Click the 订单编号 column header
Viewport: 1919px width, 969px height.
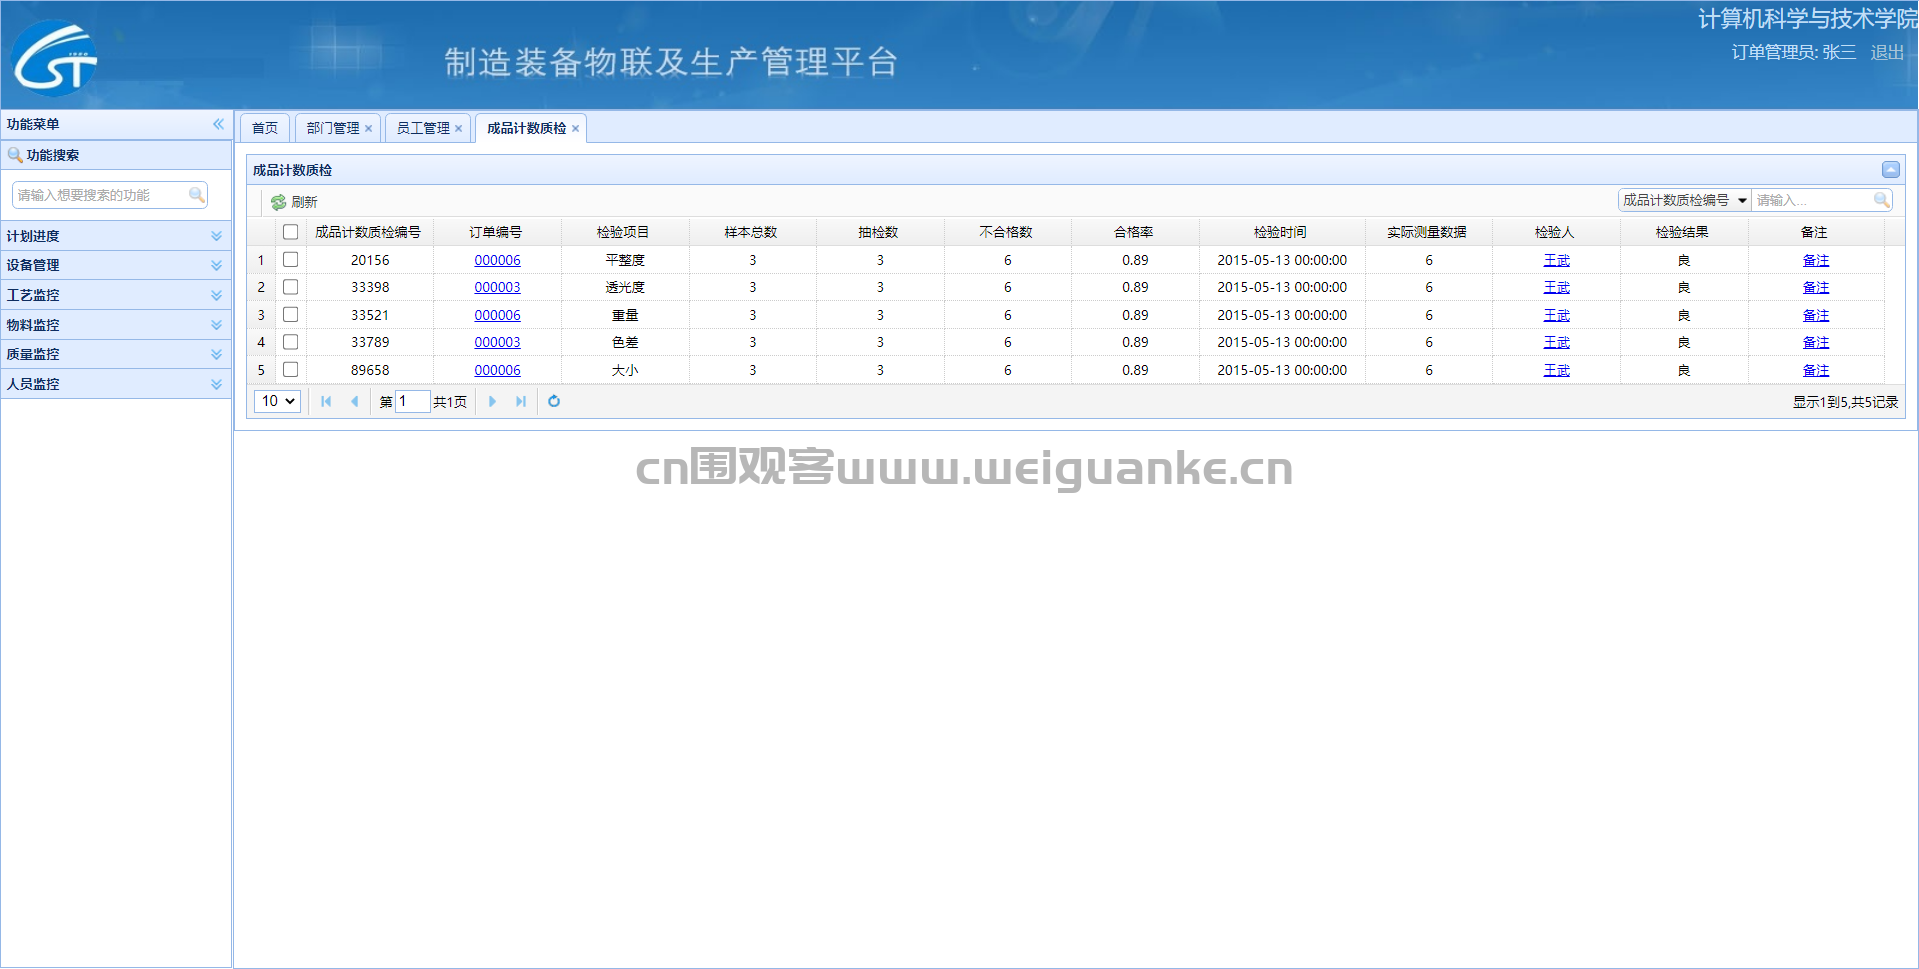496,232
